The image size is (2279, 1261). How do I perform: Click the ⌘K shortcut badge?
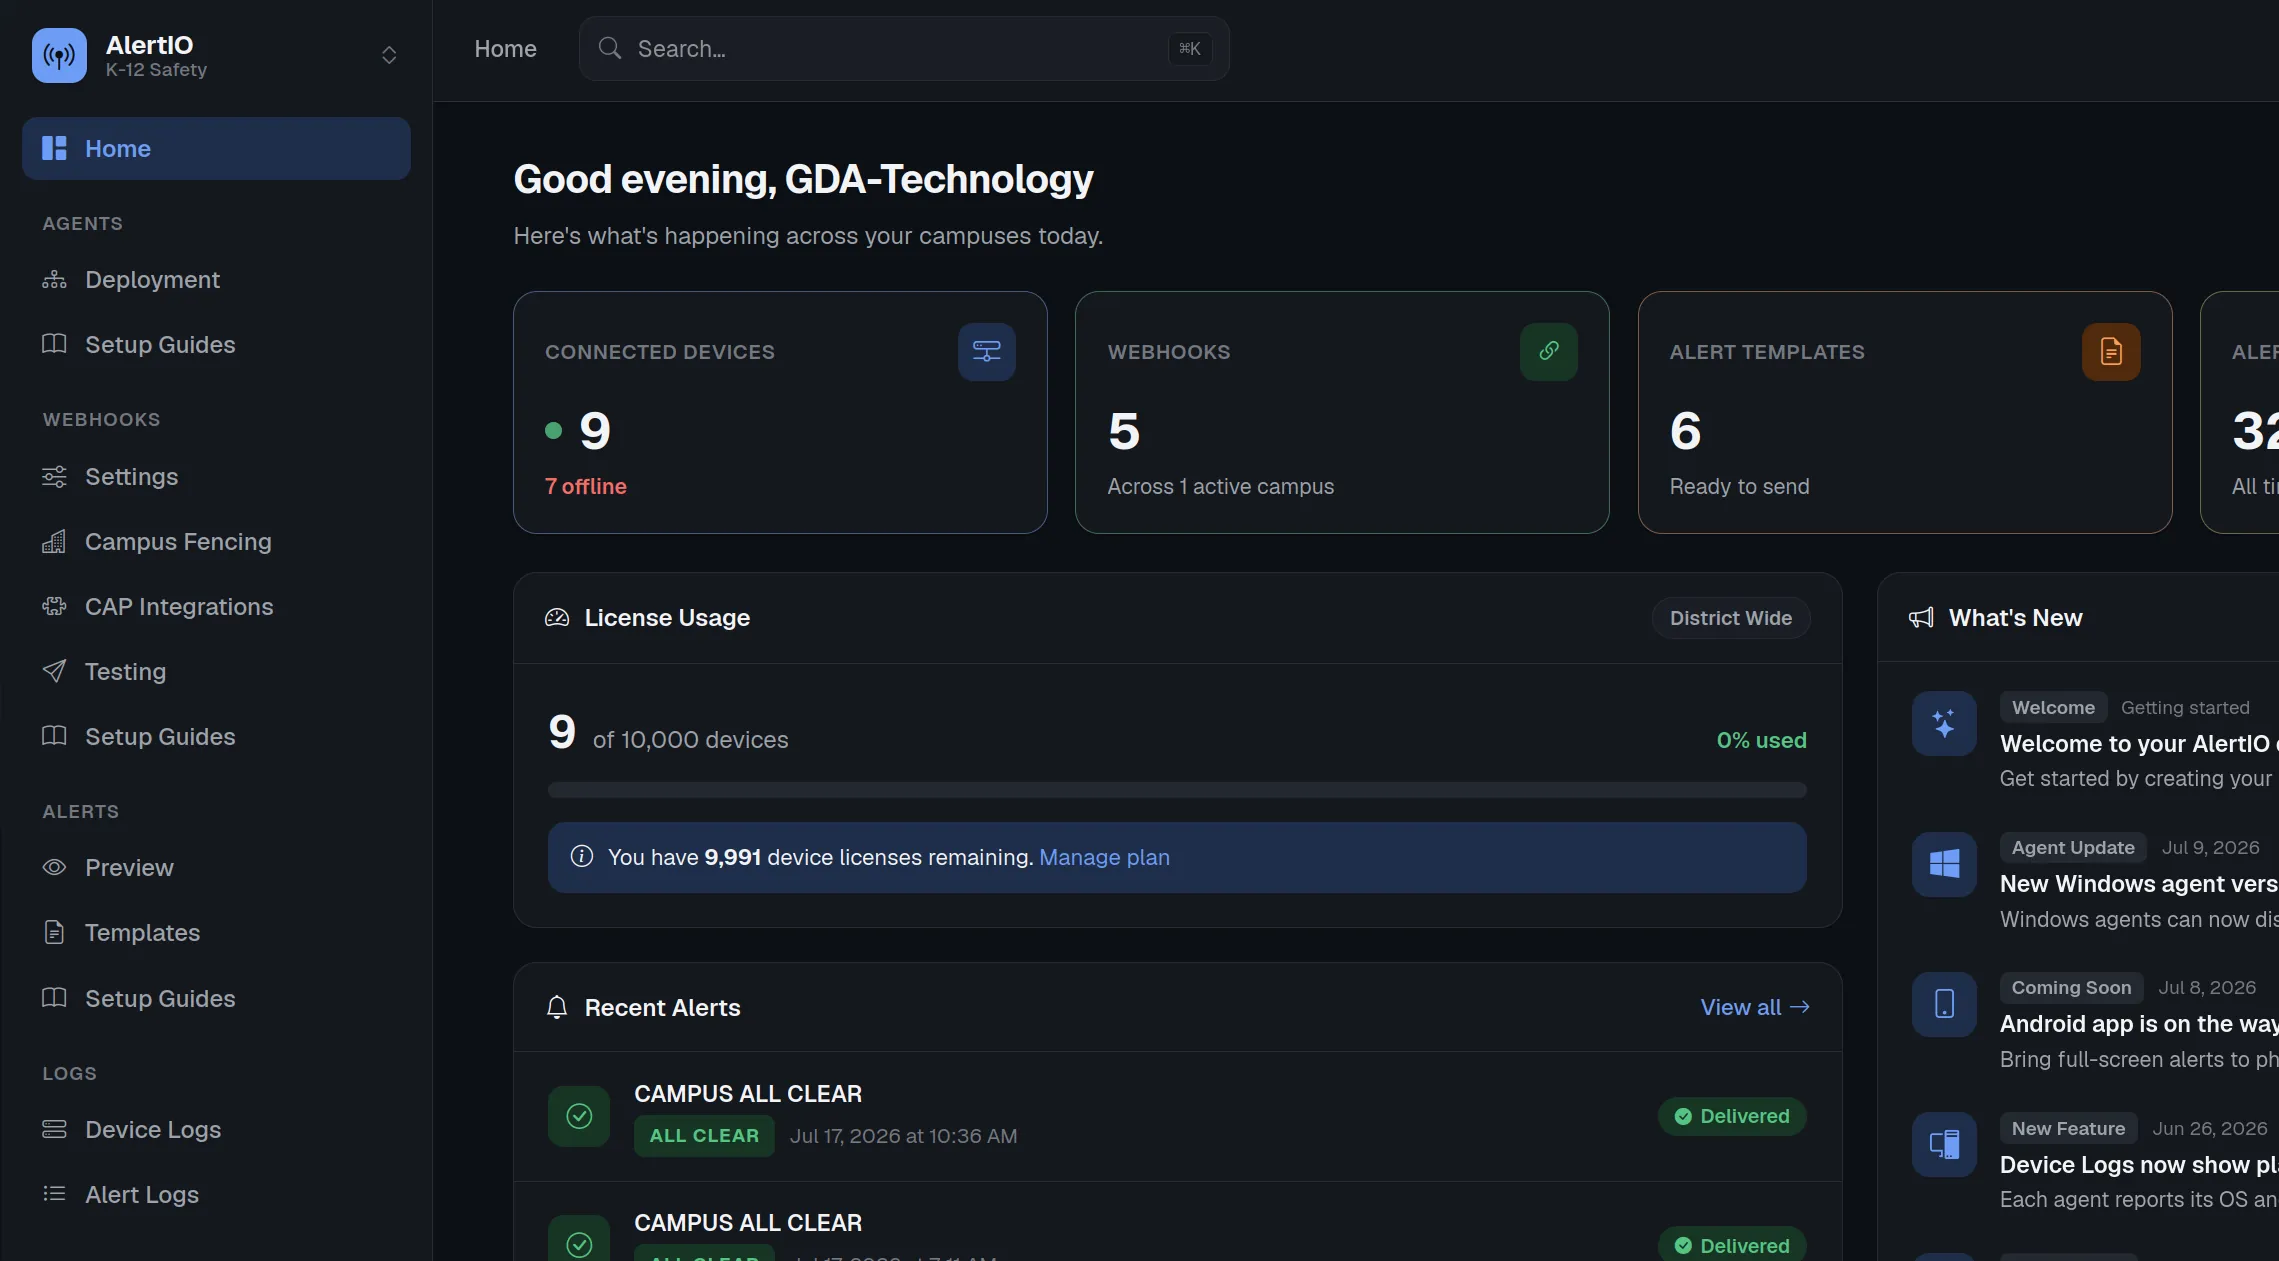(1190, 49)
